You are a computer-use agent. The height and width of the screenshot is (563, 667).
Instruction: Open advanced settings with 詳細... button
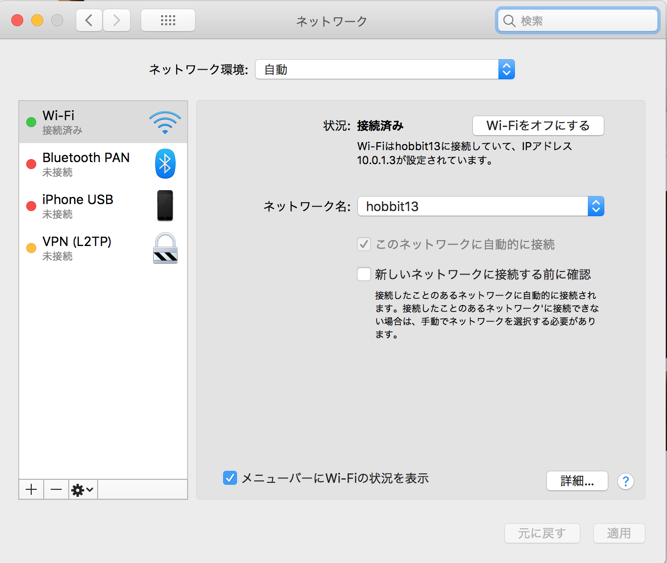tap(577, 481)
